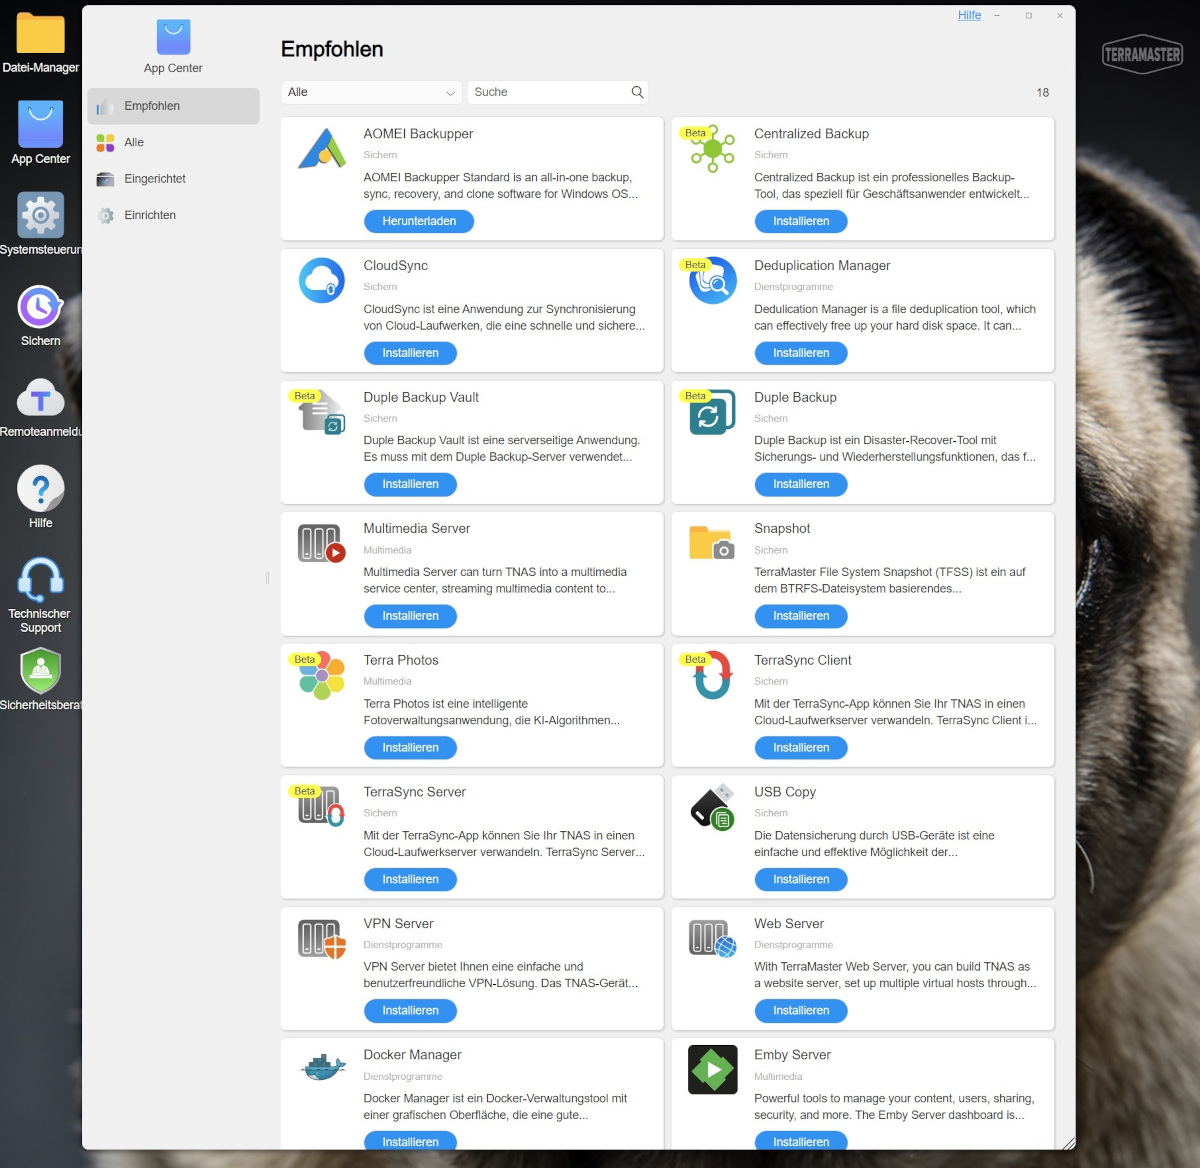Click the Alle colored grid sidebar icon

105,143
